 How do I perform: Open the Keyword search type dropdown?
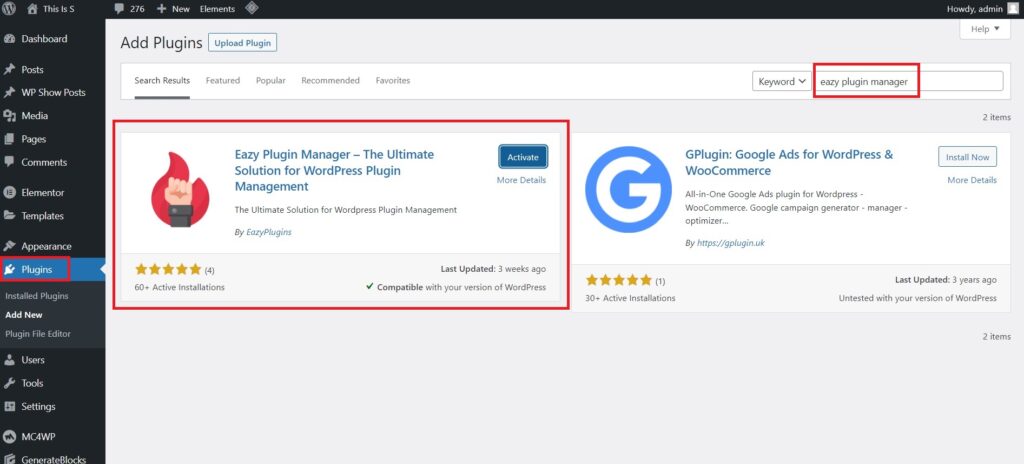tap(782, 82)
